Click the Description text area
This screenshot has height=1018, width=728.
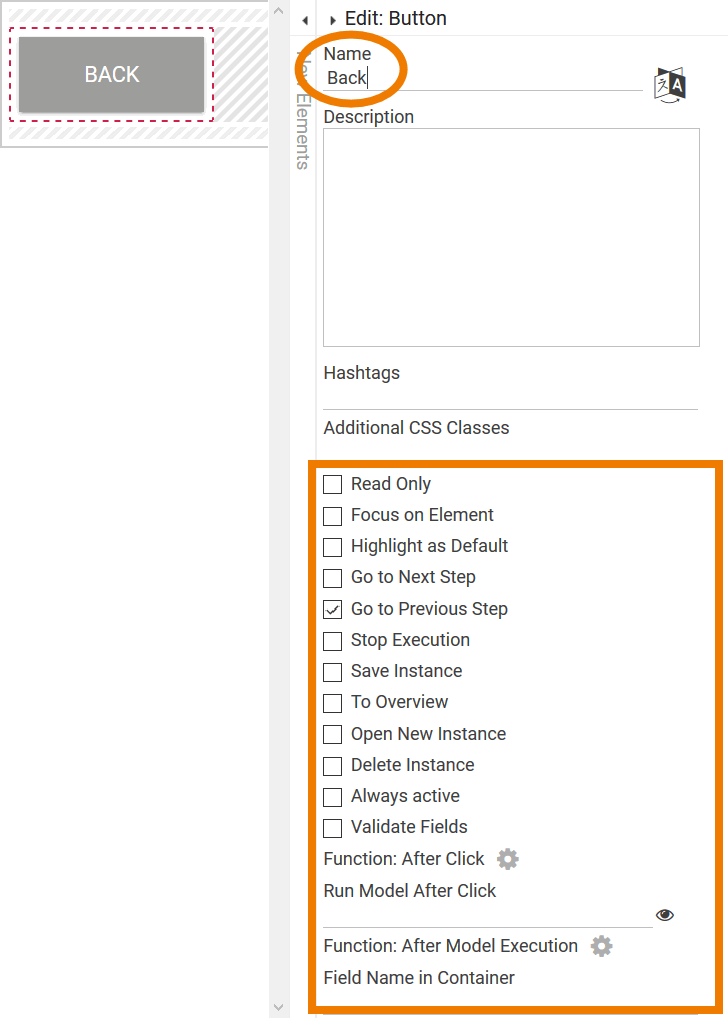pos(510,237)
